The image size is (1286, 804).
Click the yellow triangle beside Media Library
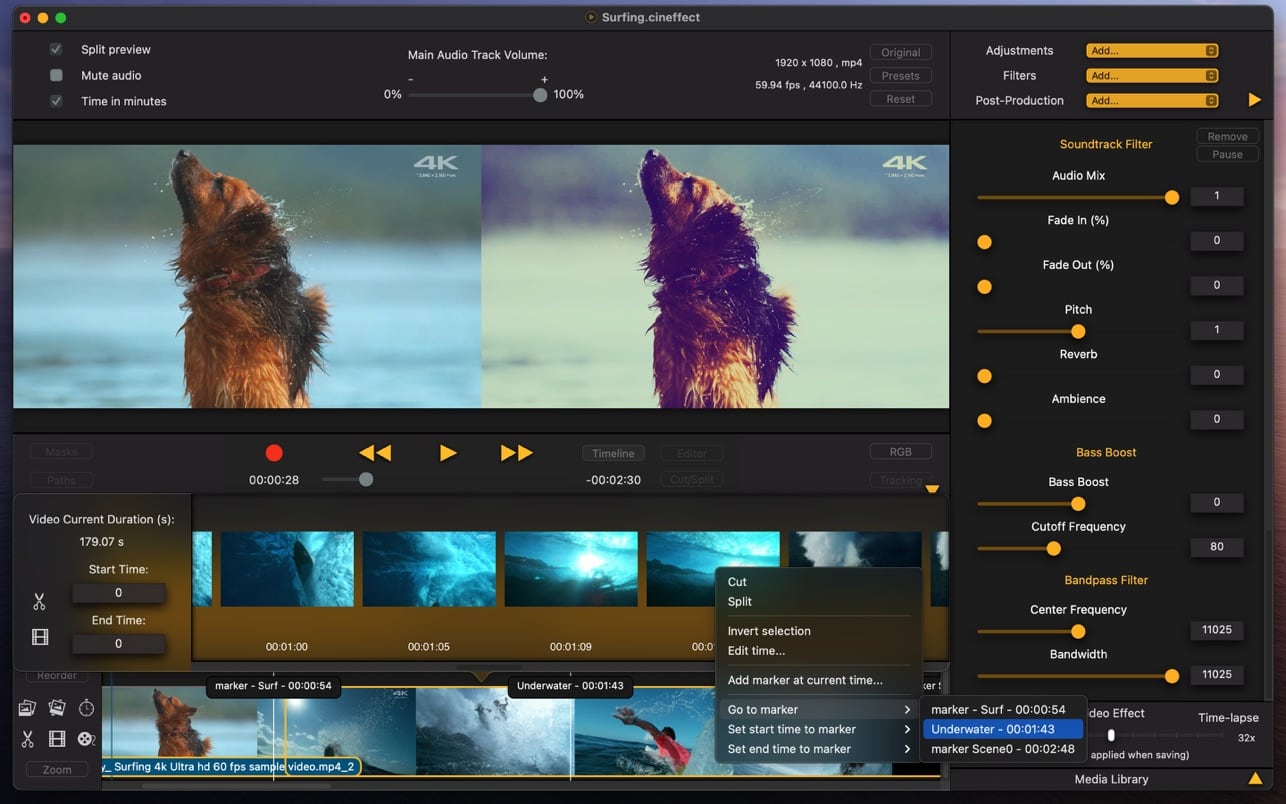click(1255, 778)
